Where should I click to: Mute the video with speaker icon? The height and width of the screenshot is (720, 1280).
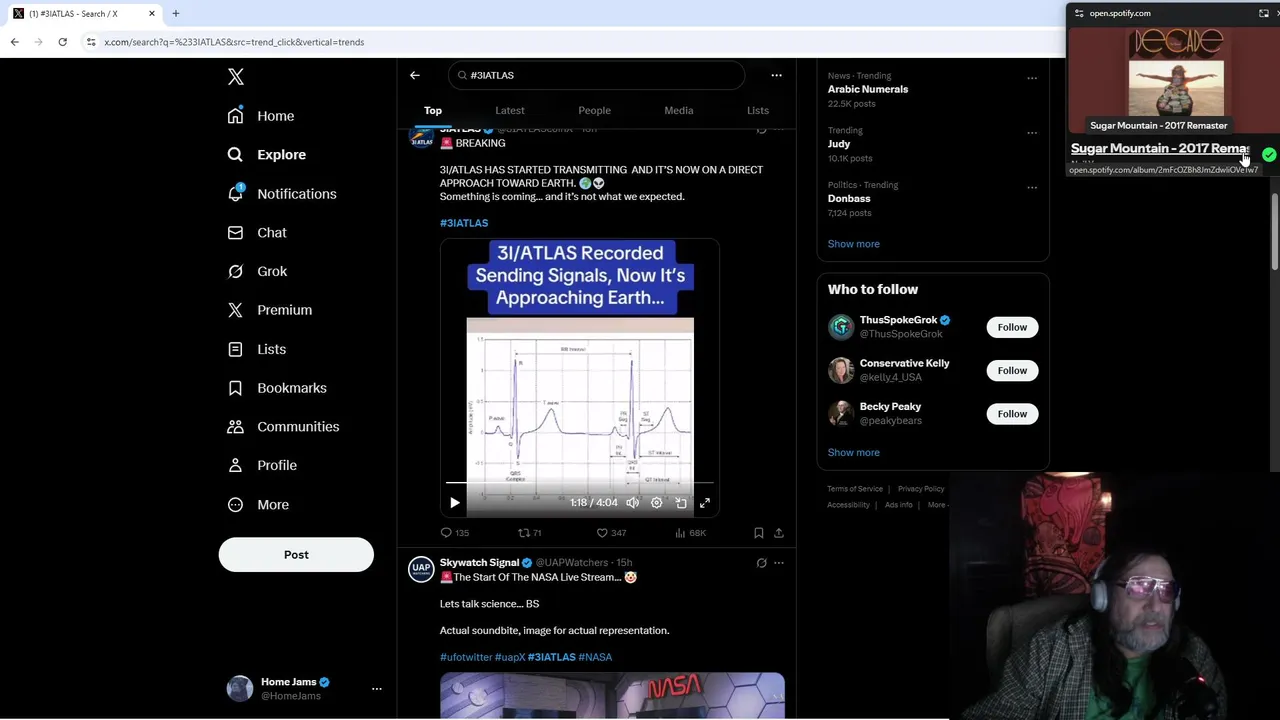coord(632,503)
